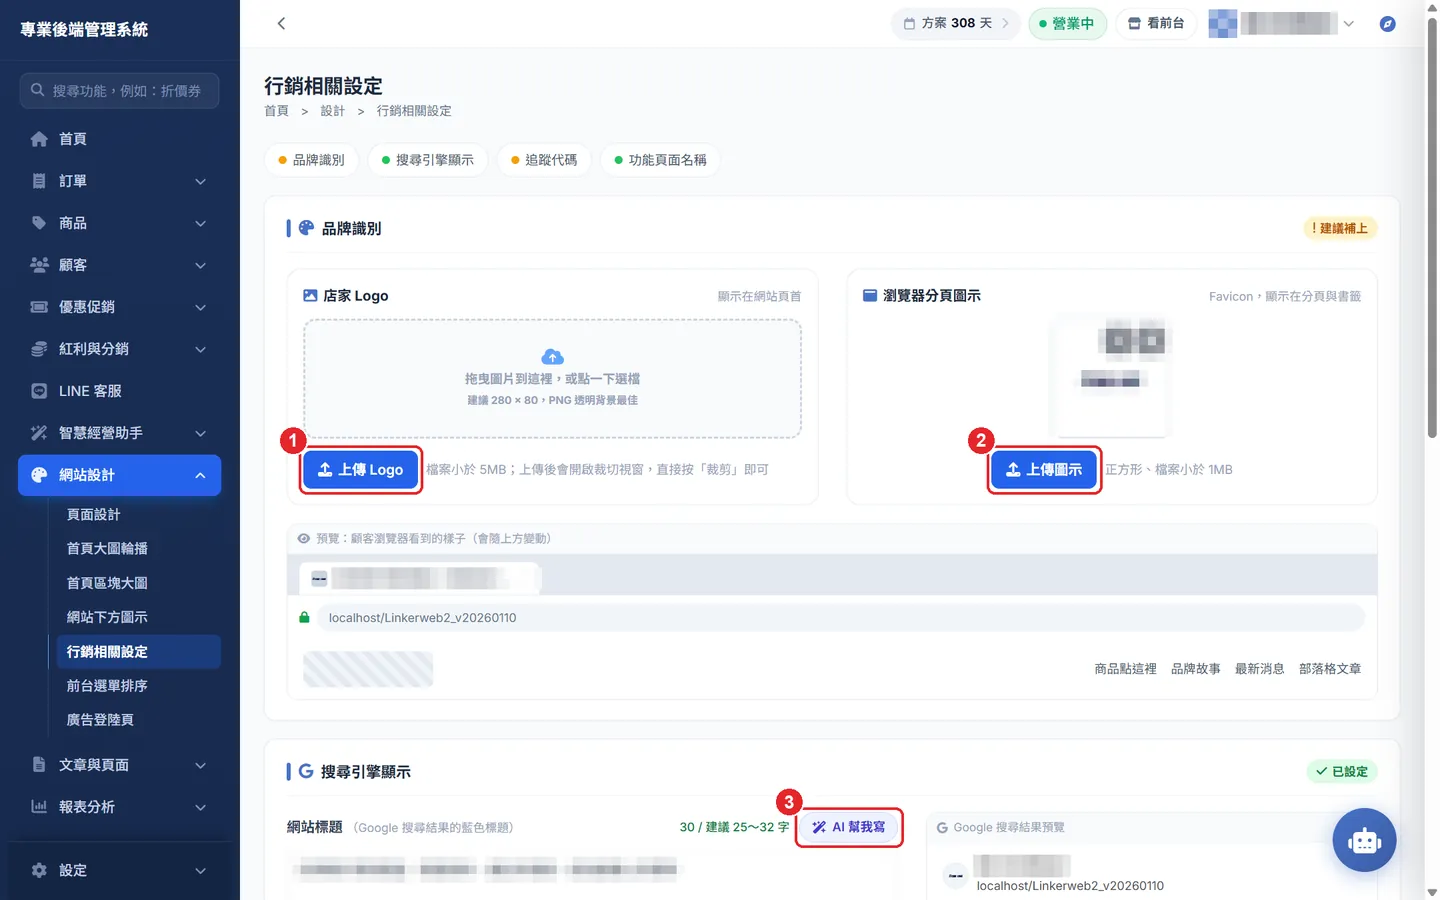Click the green padlock icon in the preview URL bar
The height and width of the screenshot is (900, 1440).
click(304, 618)
